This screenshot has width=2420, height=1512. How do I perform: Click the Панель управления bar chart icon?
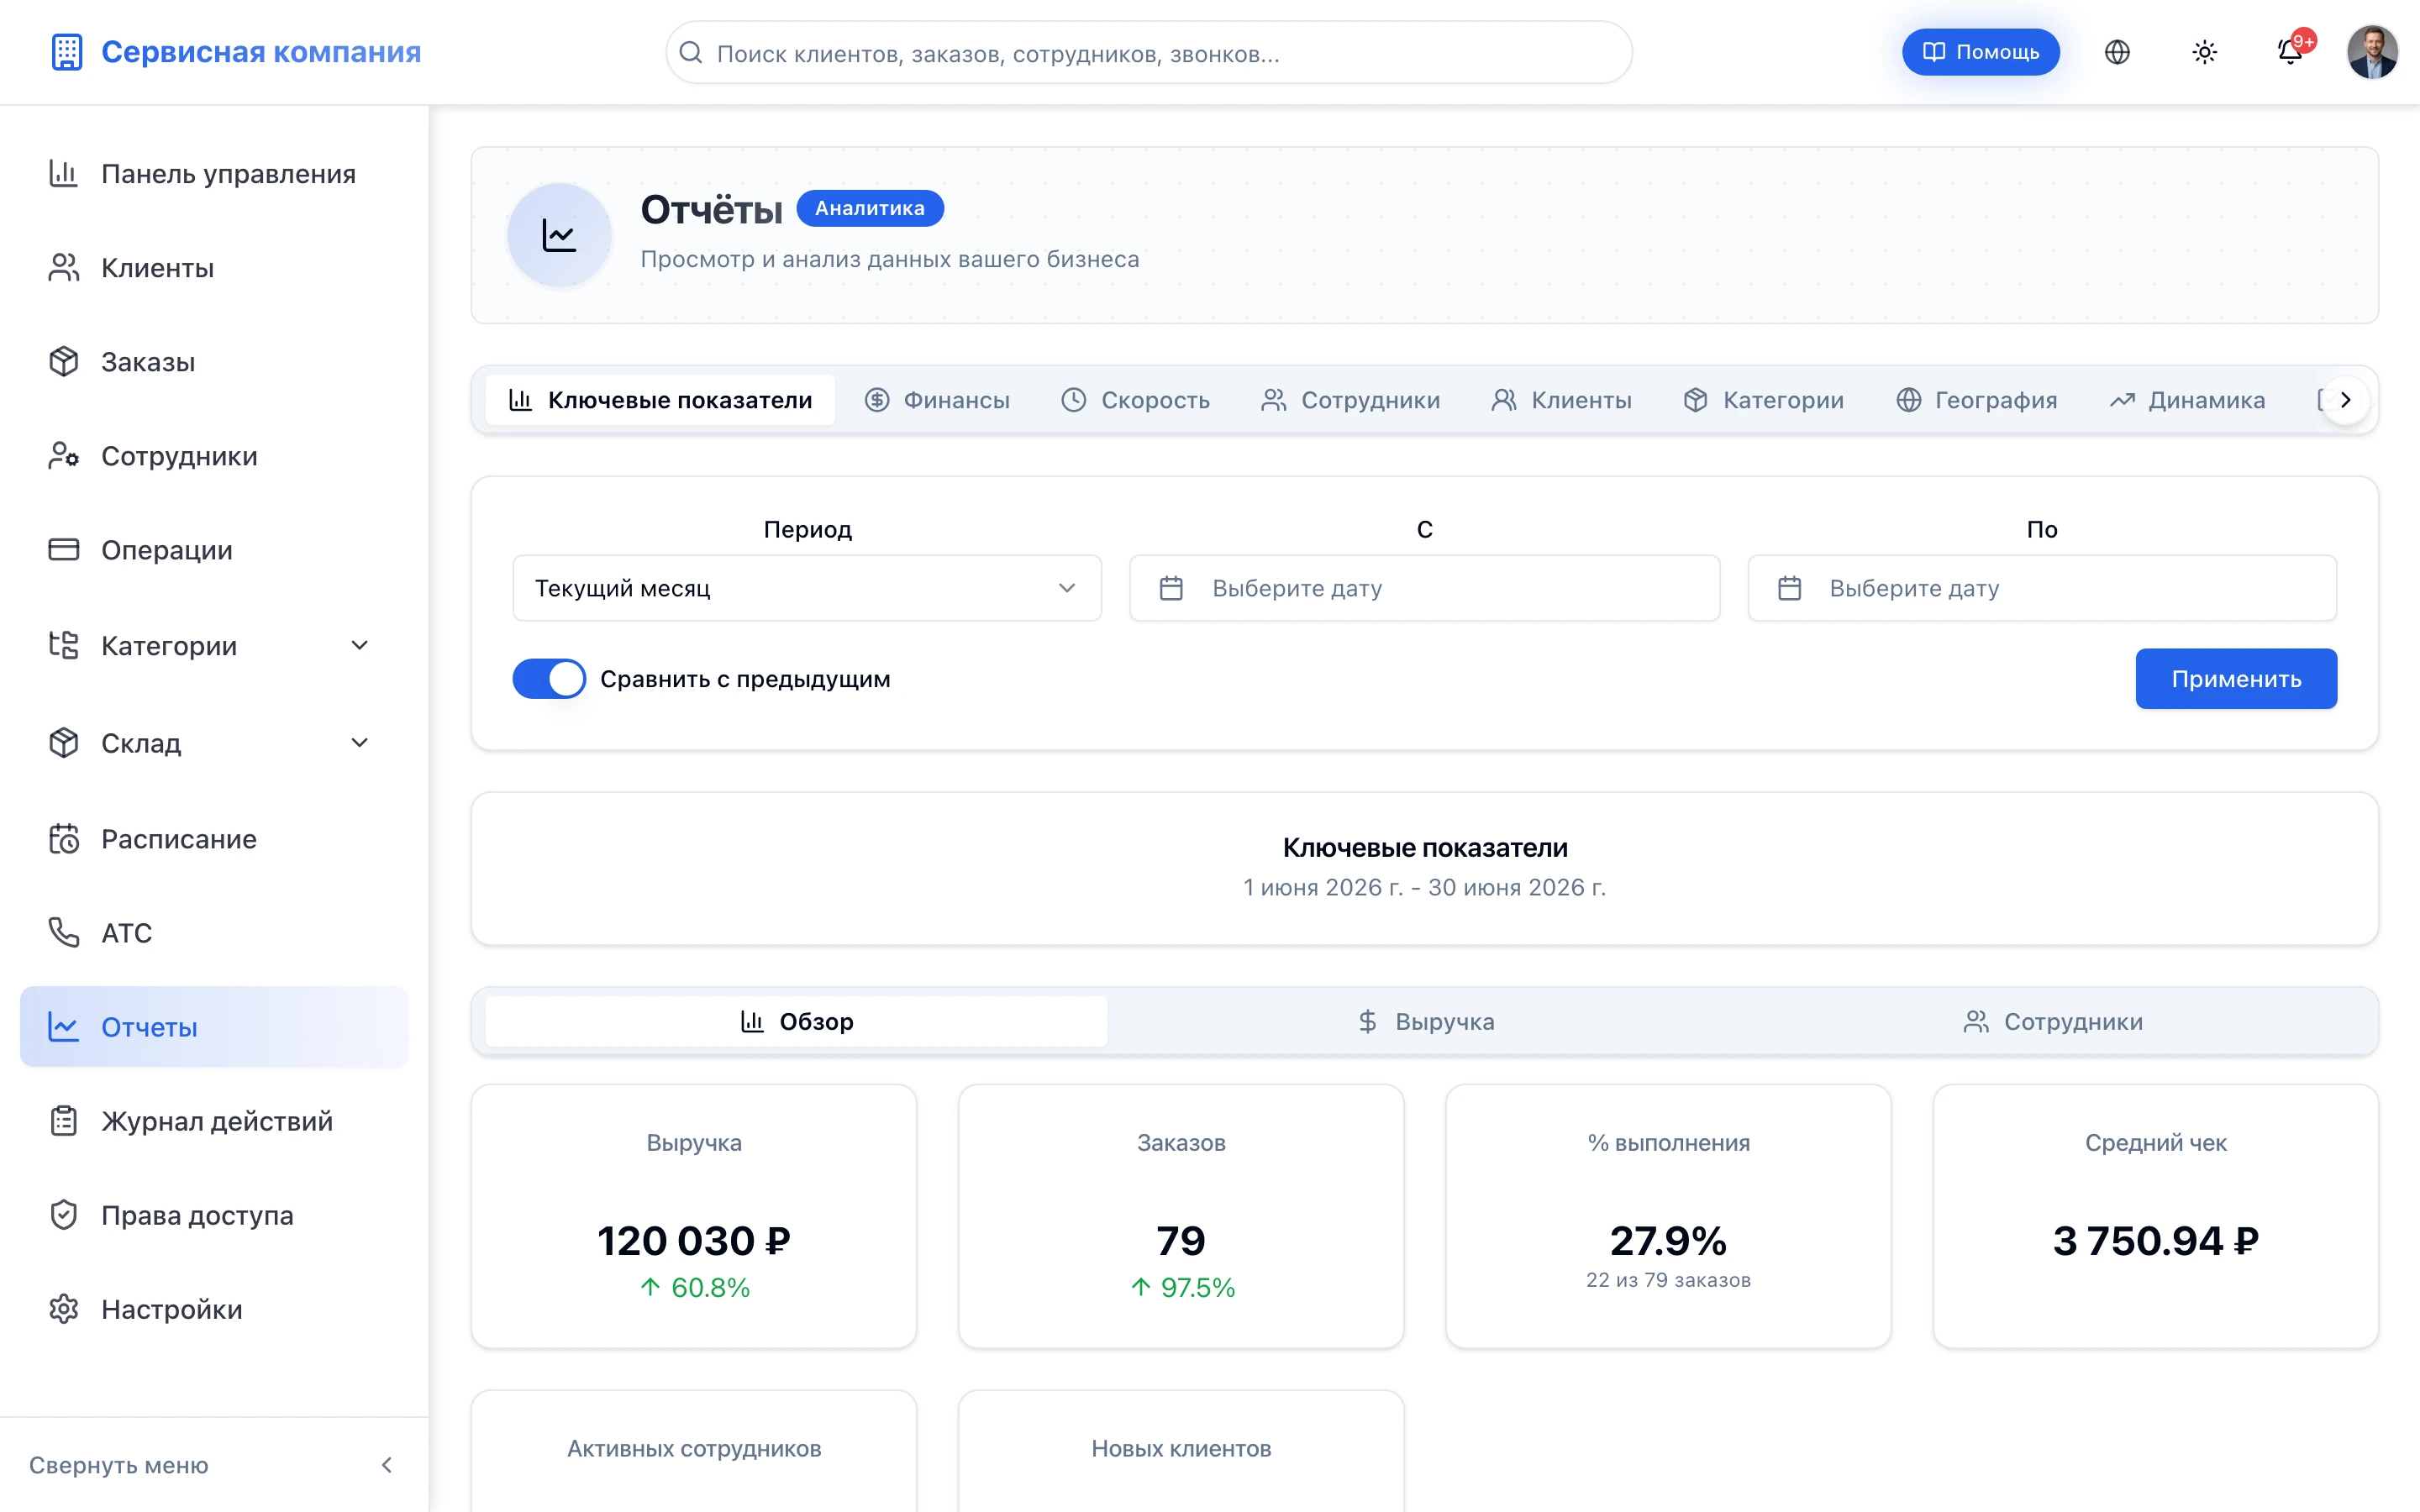(64, 173)
